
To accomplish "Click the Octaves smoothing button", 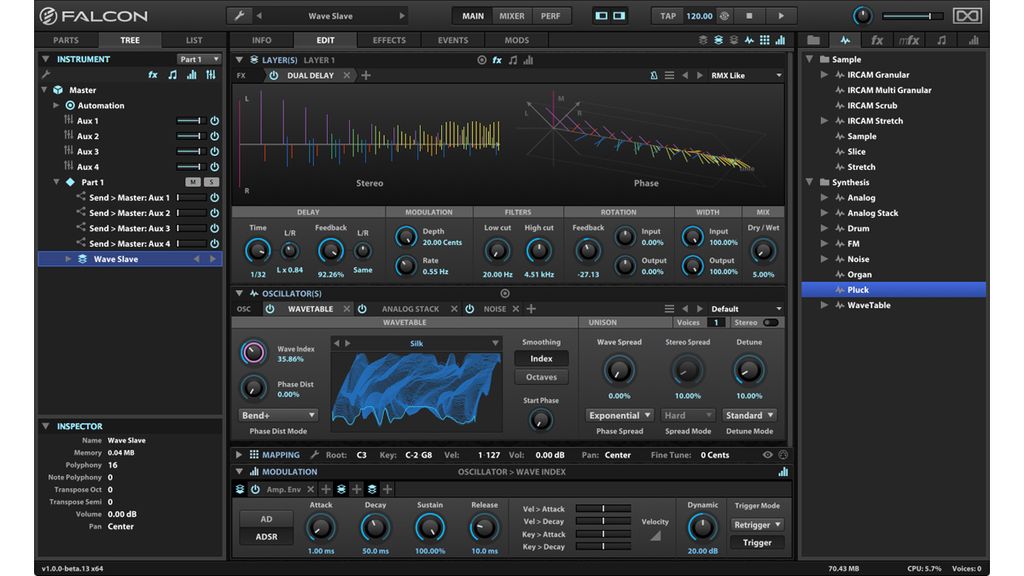I will point(541,377).
